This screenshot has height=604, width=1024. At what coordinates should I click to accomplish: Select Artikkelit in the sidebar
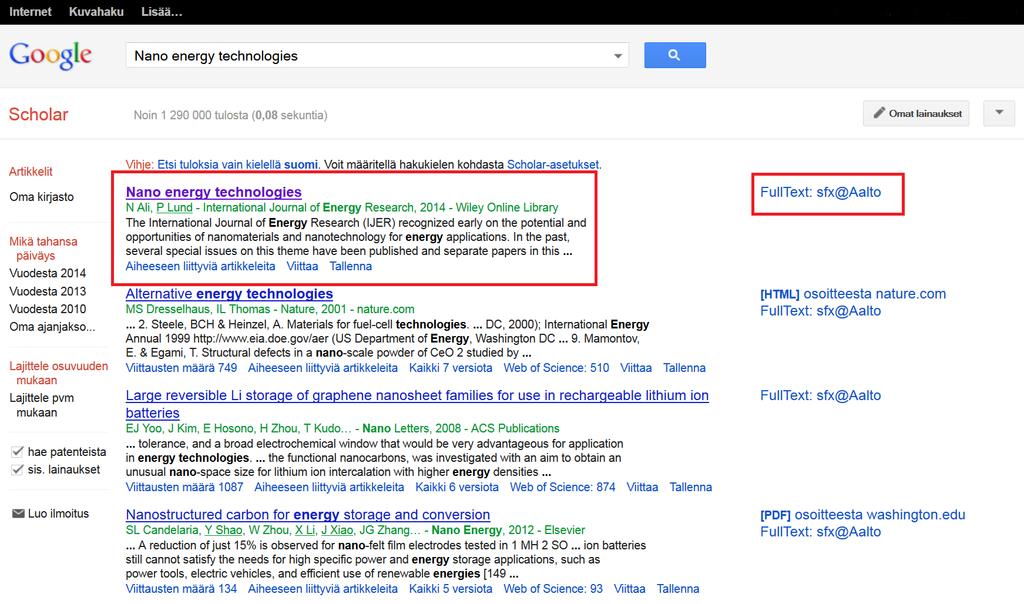[x=31, y=171]
